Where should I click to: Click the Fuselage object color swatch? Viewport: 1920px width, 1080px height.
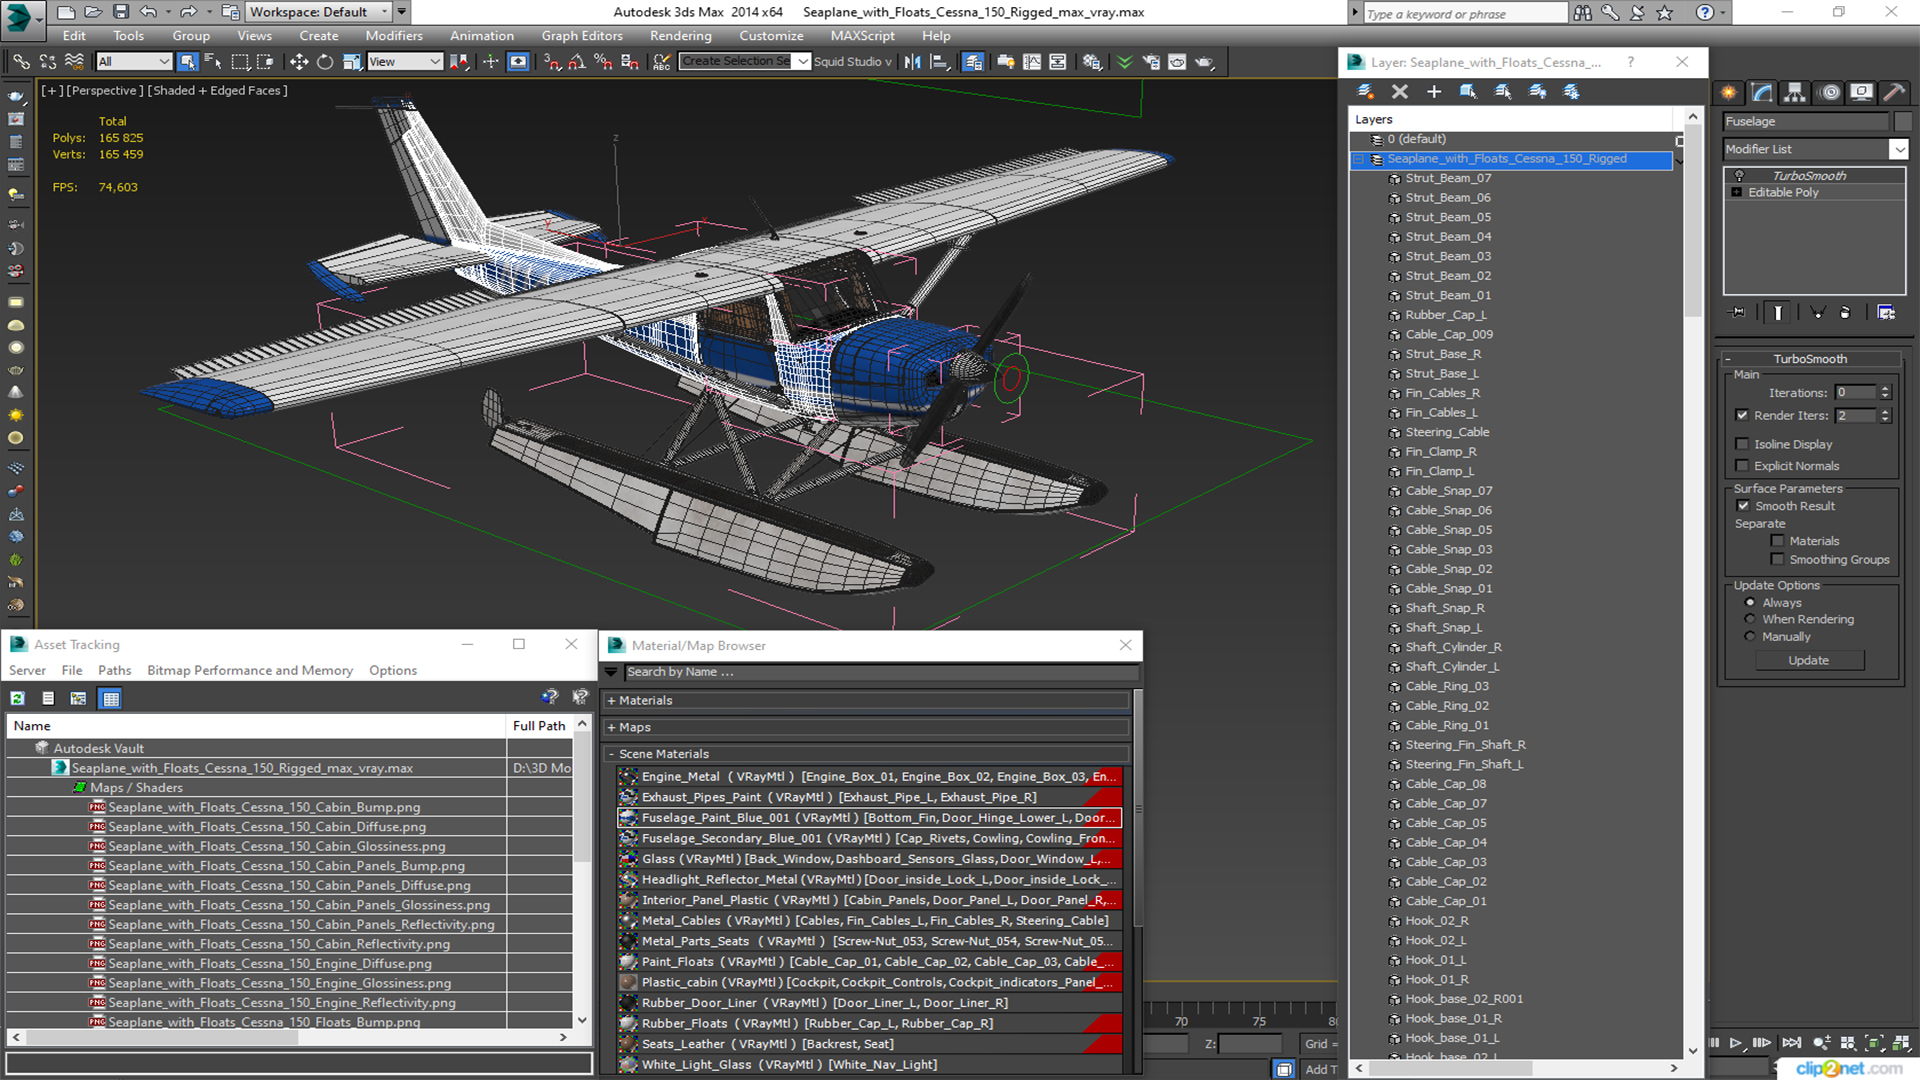pos(1903,122)
